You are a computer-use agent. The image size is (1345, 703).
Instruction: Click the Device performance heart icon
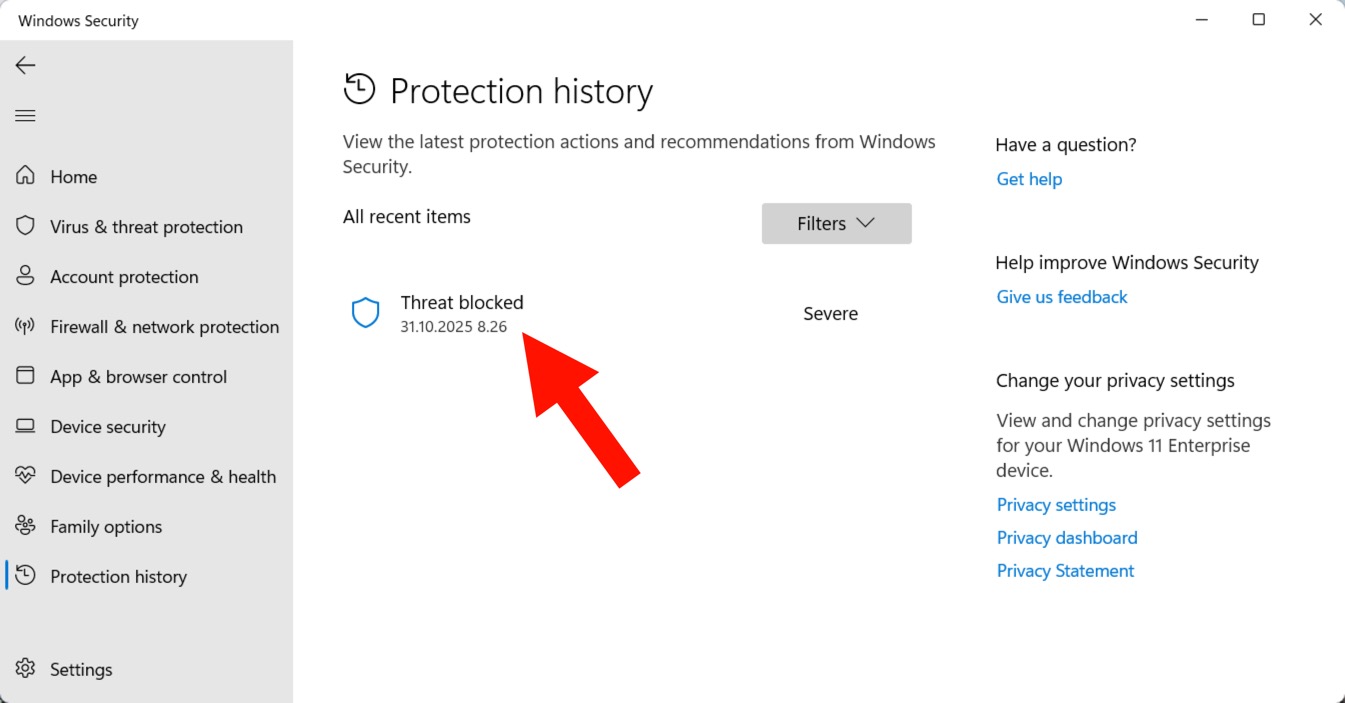[x=26, y=476]
